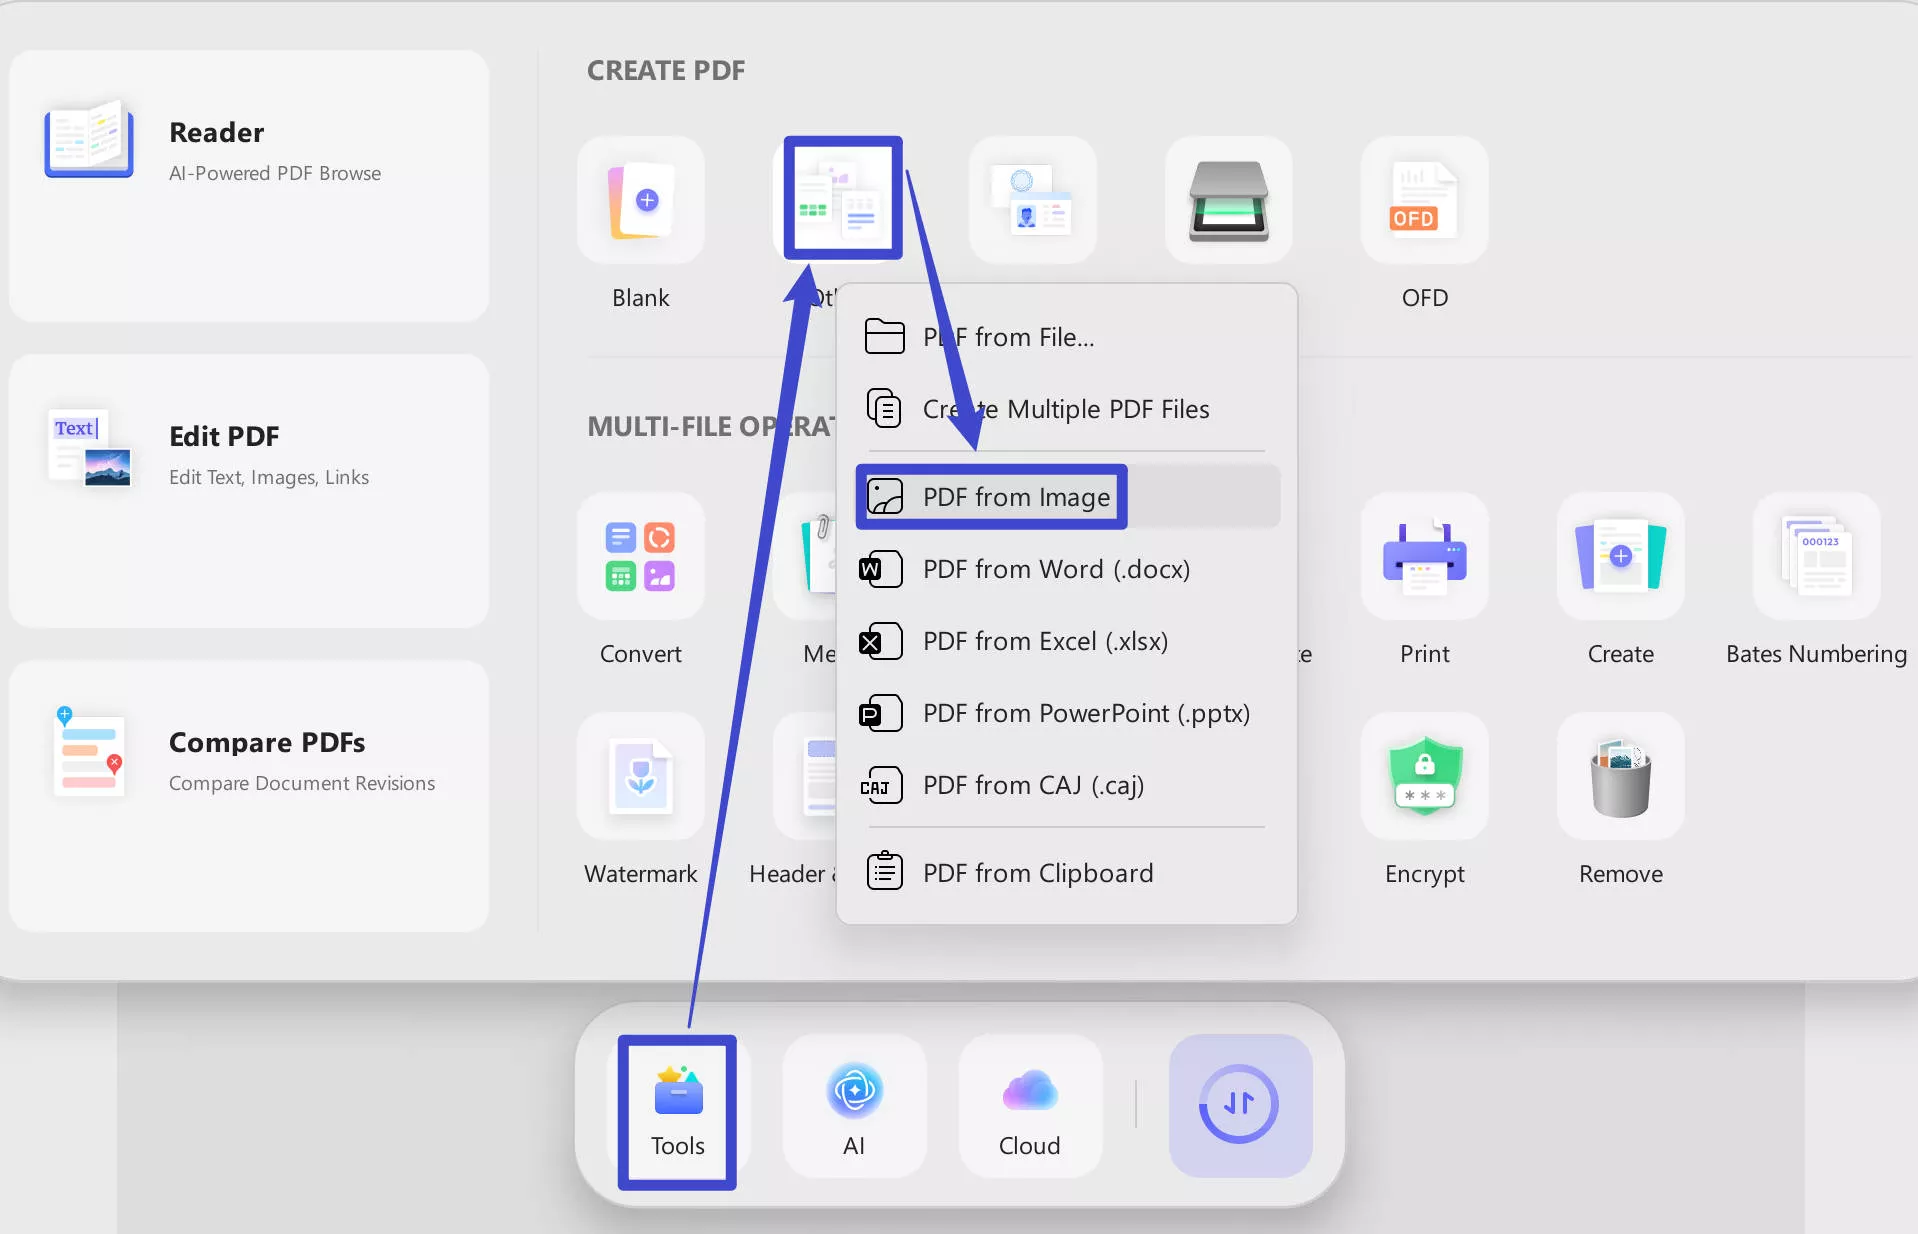Screen dimensions: 1918x1234
Task: Open the Convert tool
Action: (x=640, y=557)
